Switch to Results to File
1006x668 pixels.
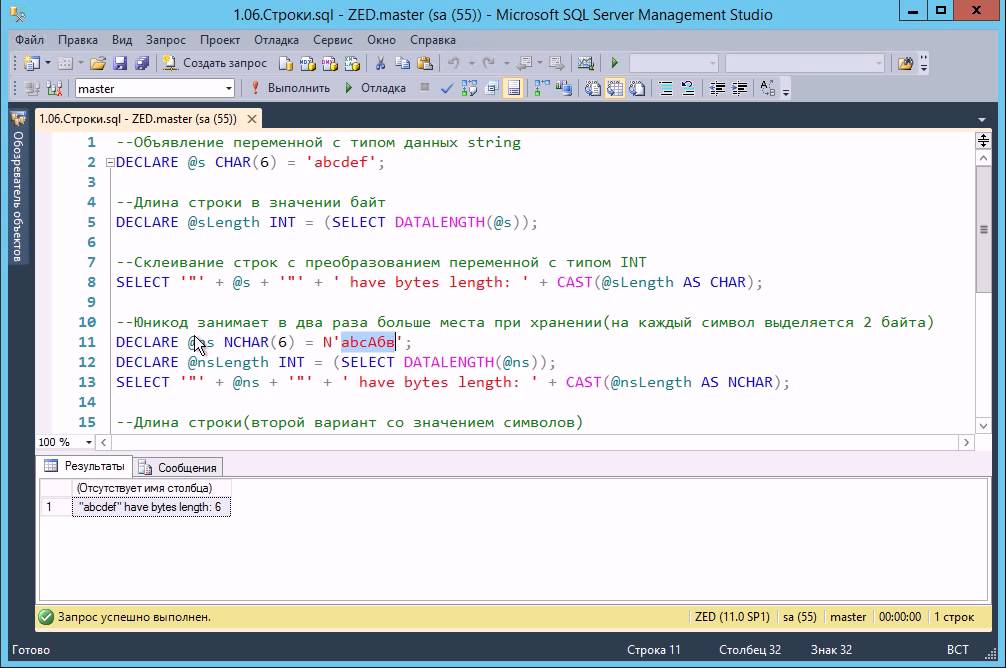click(x=637, y=89)
